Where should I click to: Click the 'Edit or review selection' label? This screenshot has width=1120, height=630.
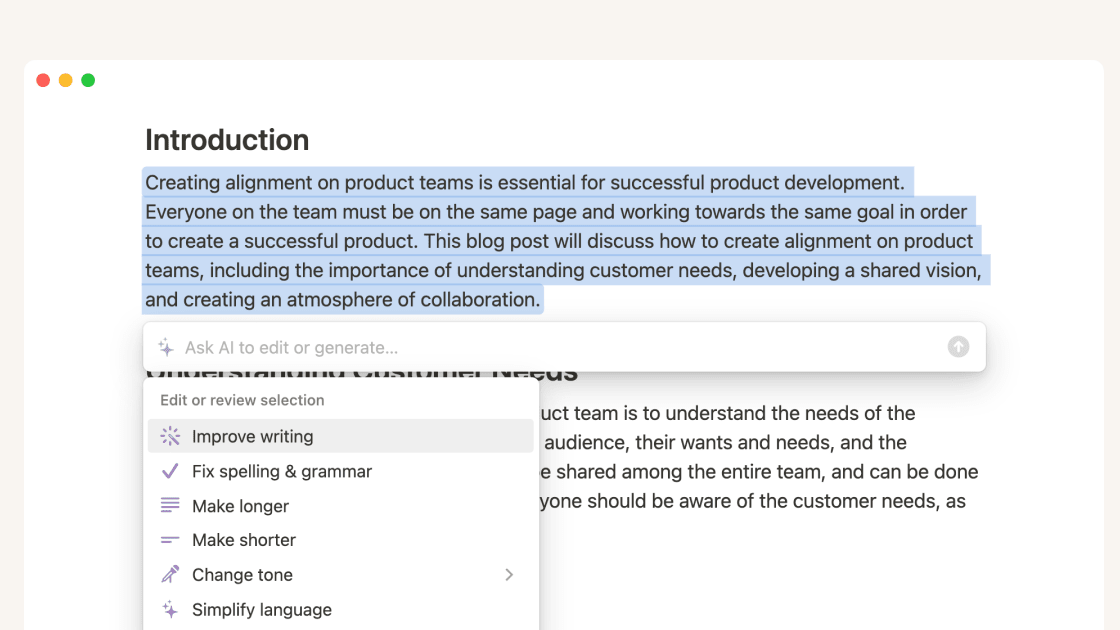[x=242, y=400]
